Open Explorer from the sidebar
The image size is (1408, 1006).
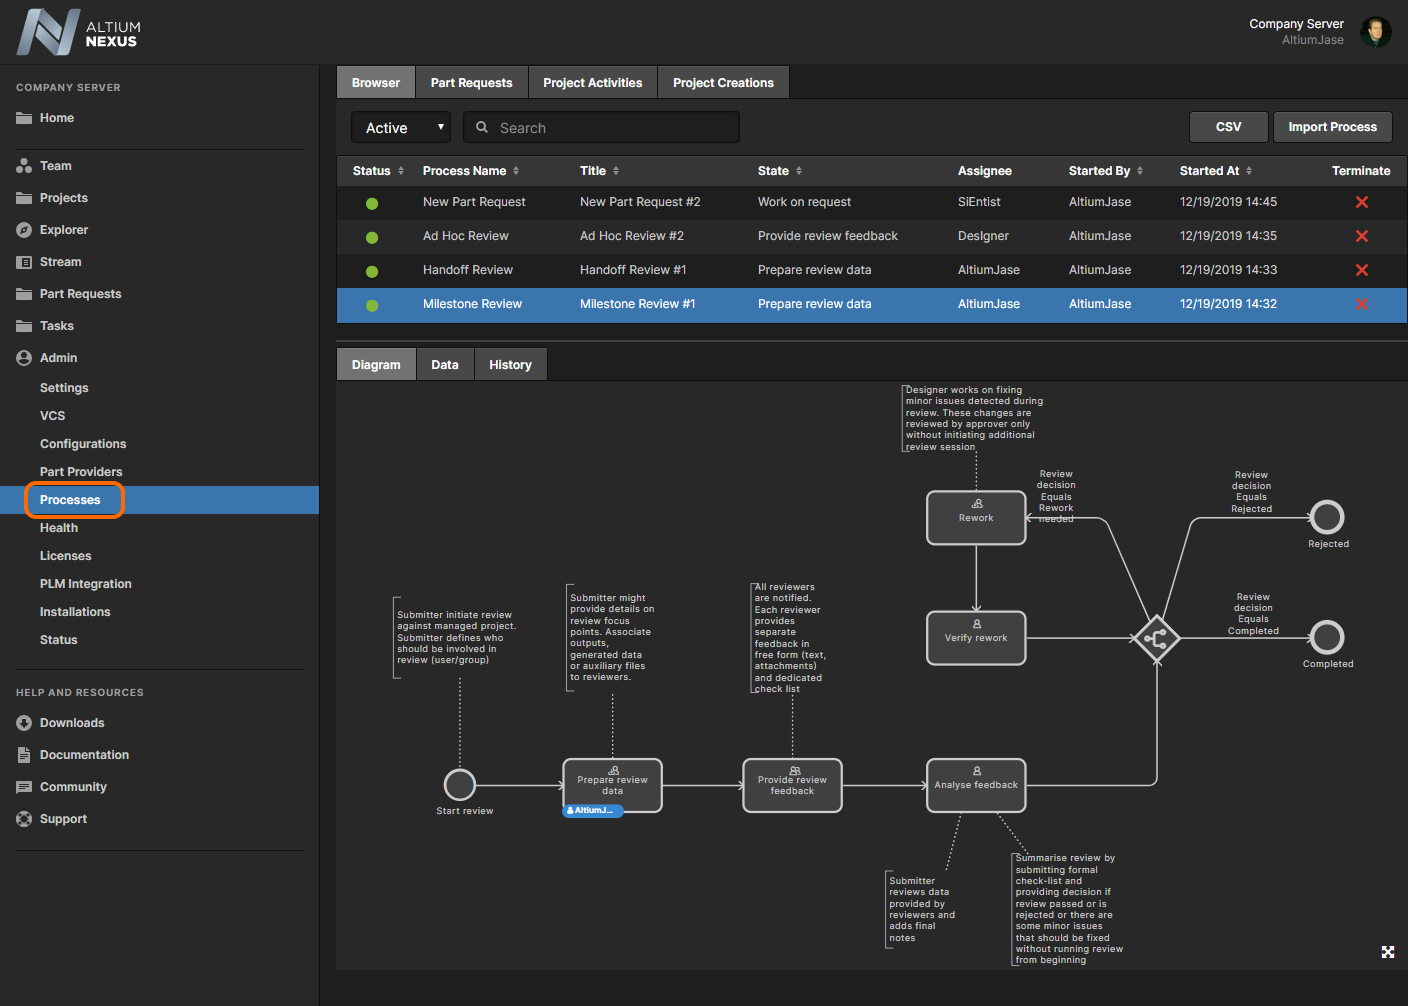(x=64, y=230)
